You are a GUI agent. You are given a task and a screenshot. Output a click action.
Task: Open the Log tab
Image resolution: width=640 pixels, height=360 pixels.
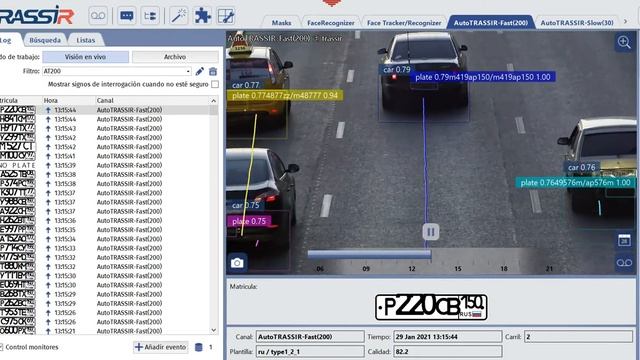coord(7,40)
